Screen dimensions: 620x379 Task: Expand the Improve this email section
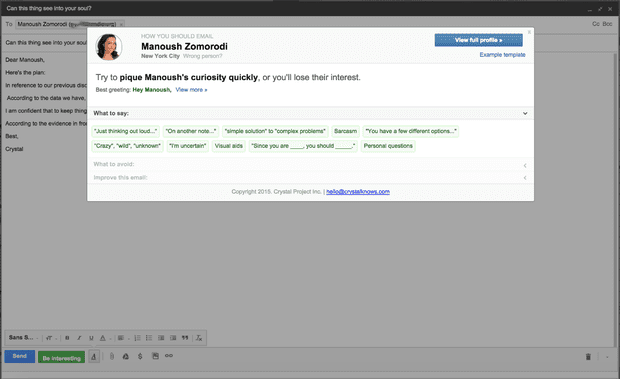[x=310, y=177]
